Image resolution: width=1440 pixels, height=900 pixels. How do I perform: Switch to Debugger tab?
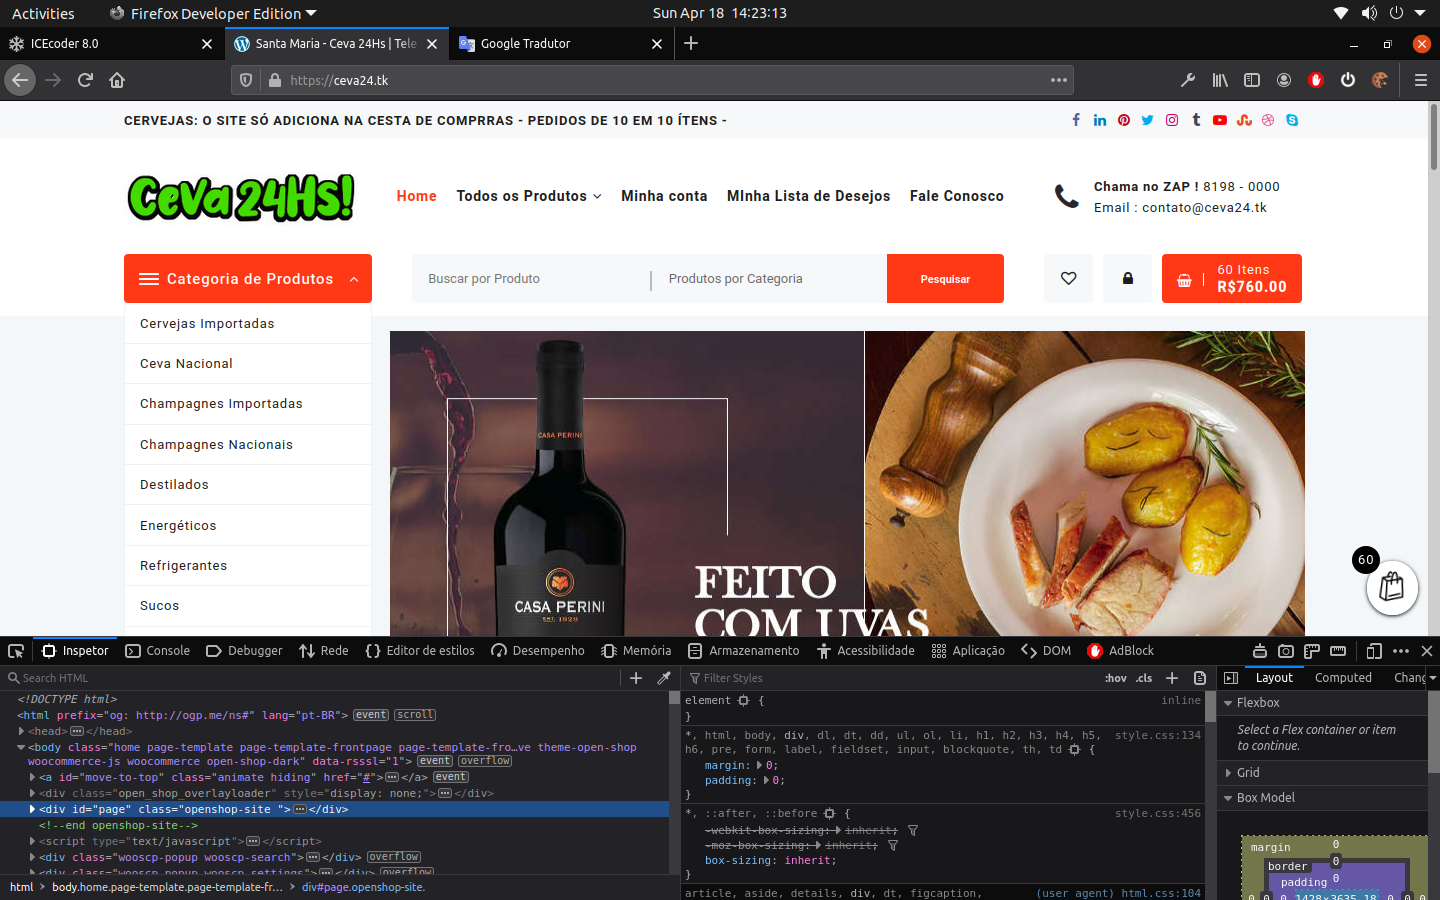[x=245, y=651]
